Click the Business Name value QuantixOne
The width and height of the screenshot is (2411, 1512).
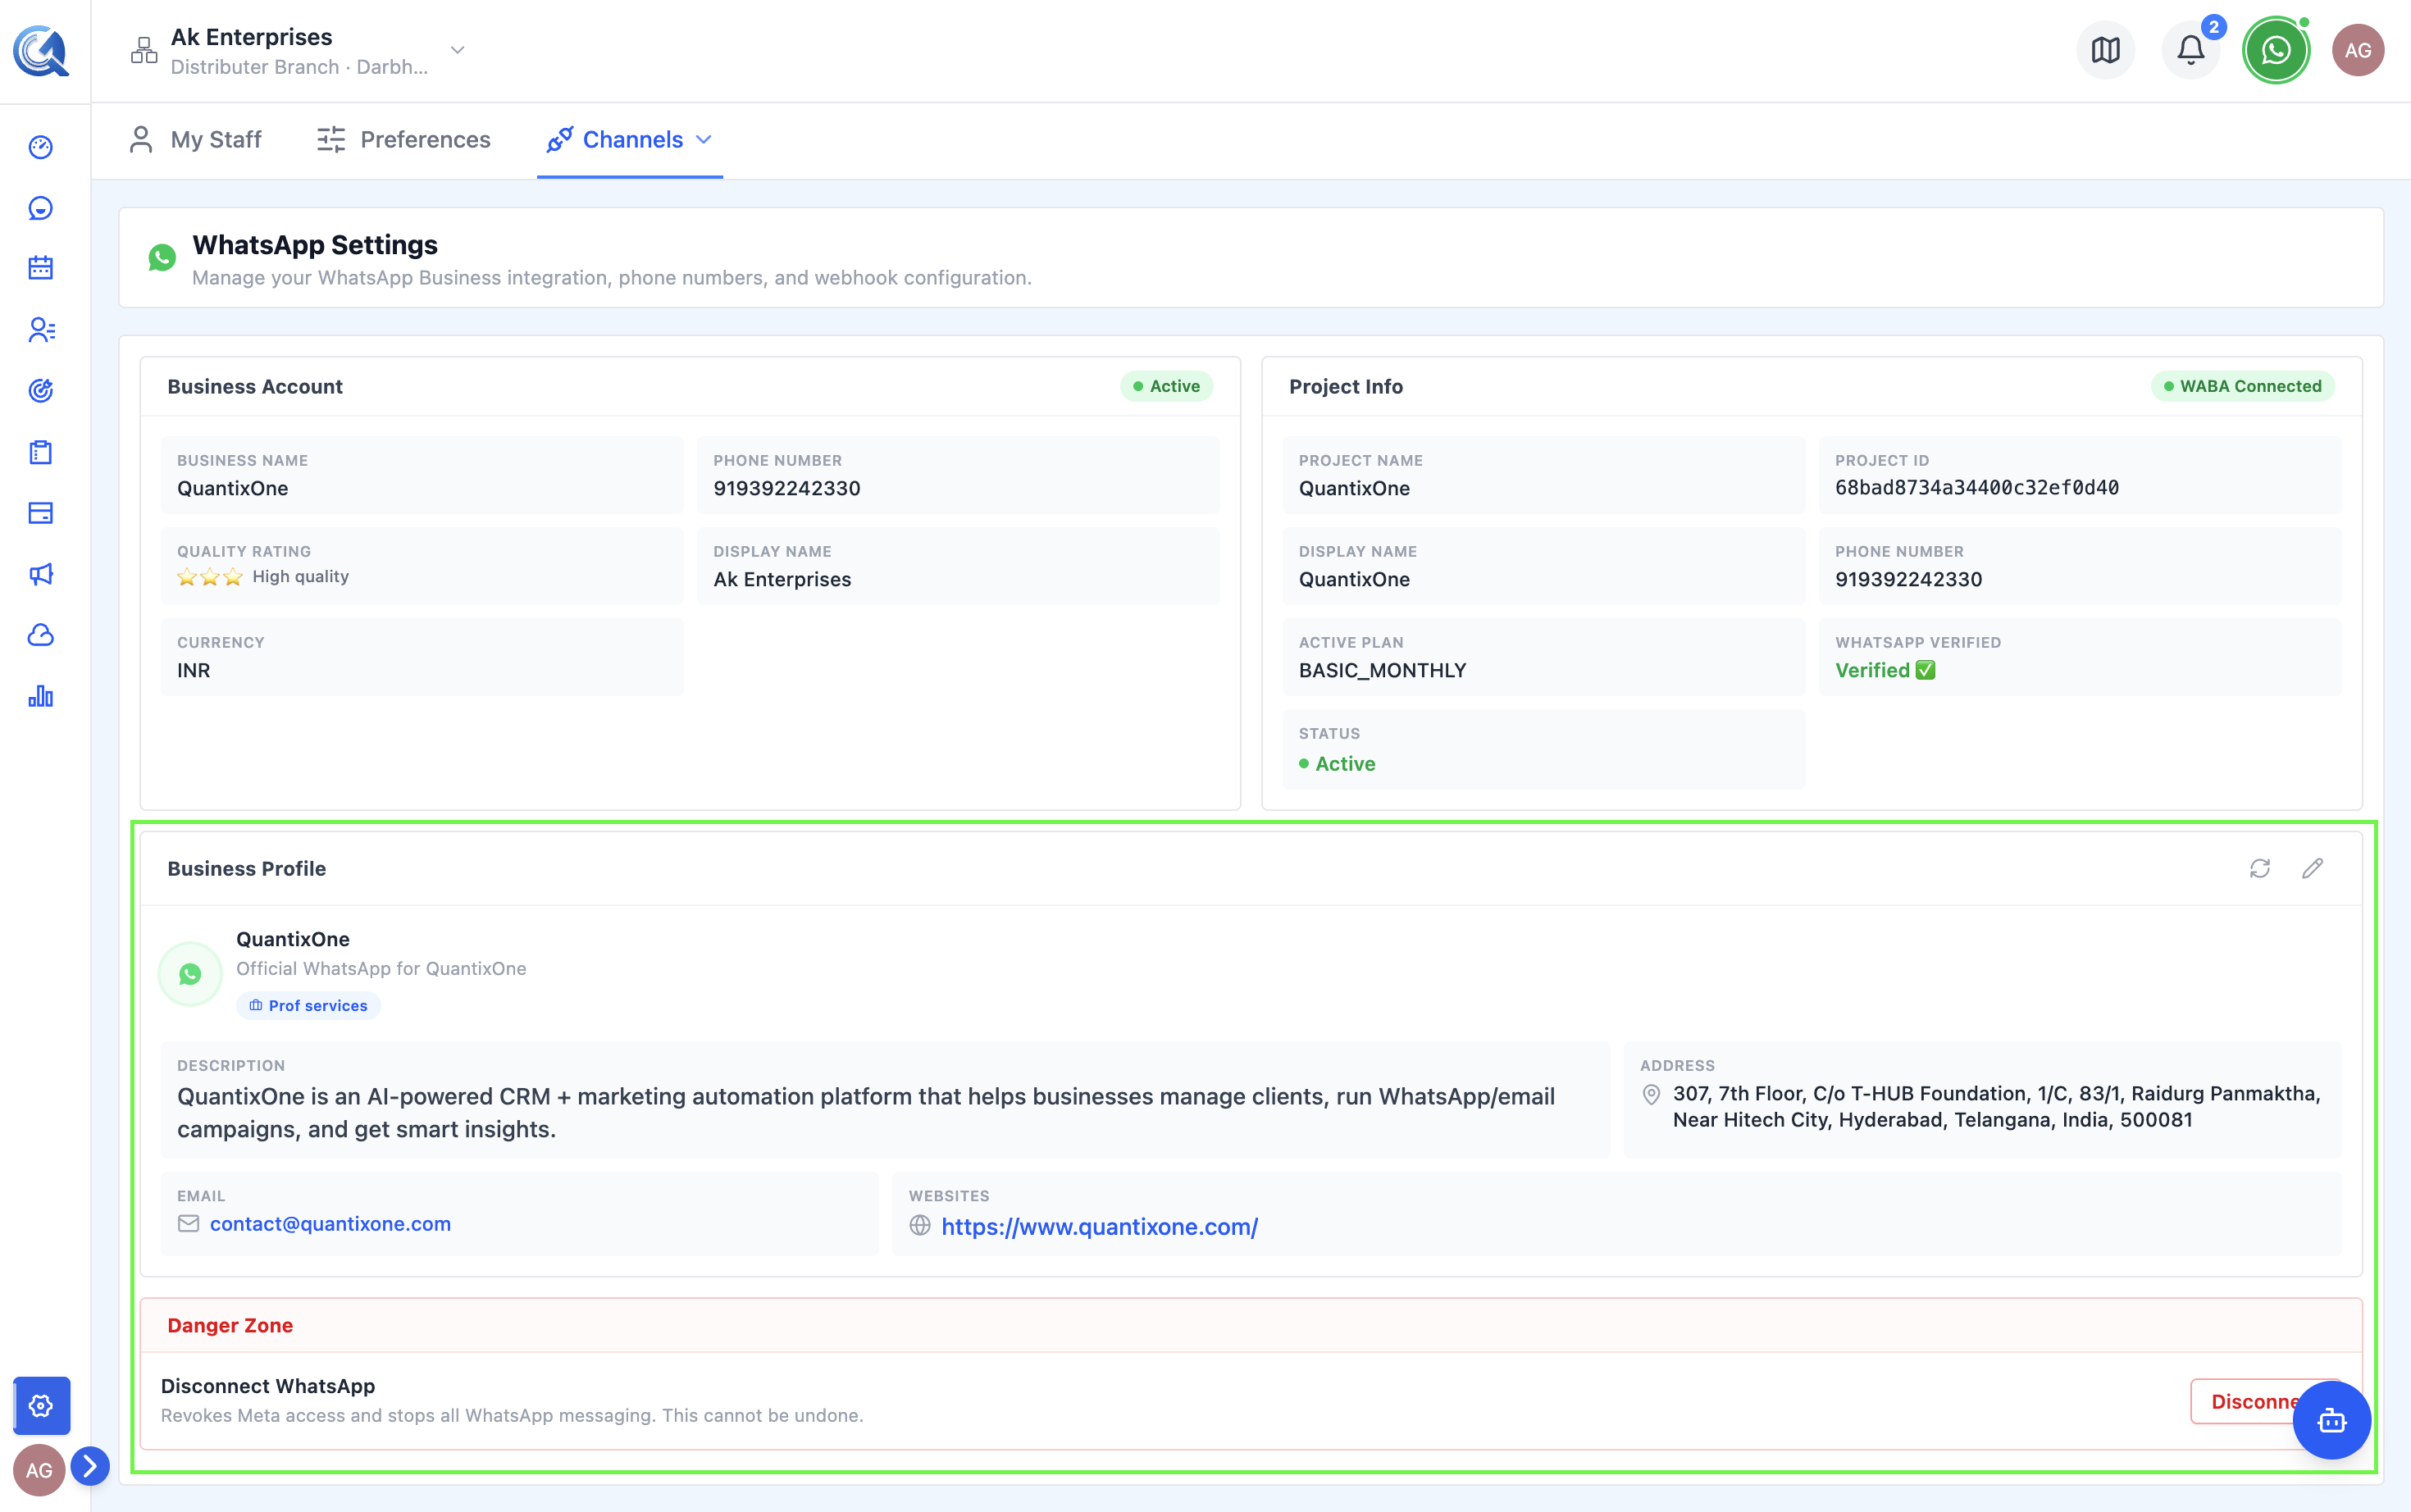coord(232,488)
